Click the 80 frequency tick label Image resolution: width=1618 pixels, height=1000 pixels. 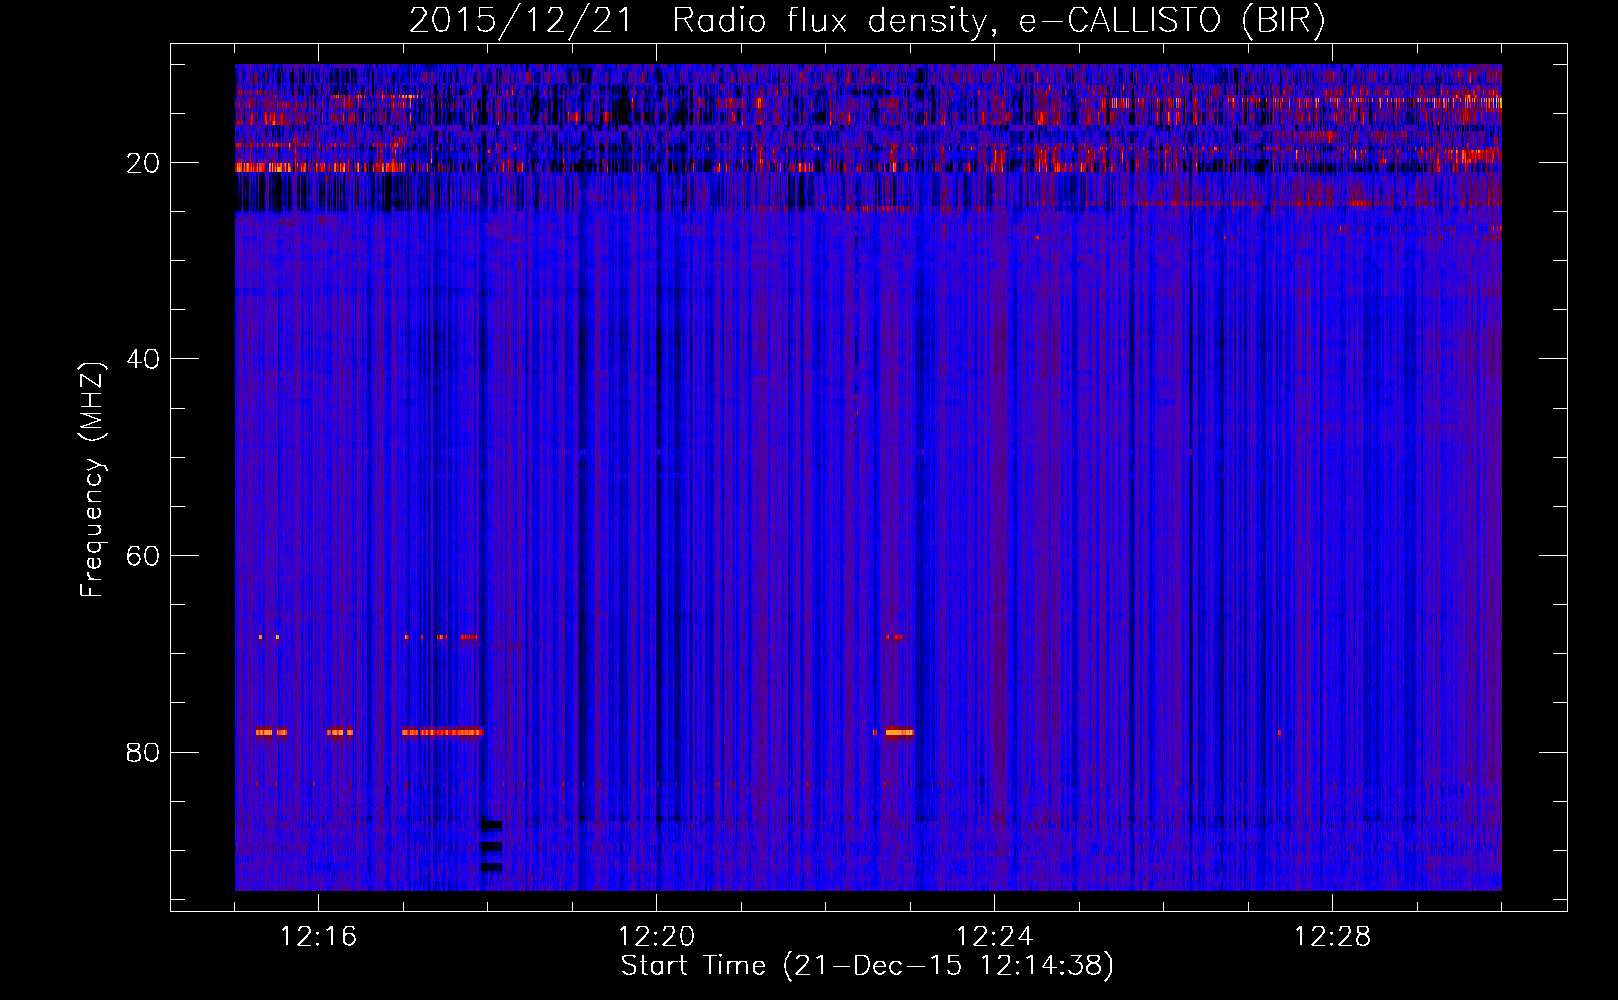point(143,752)
